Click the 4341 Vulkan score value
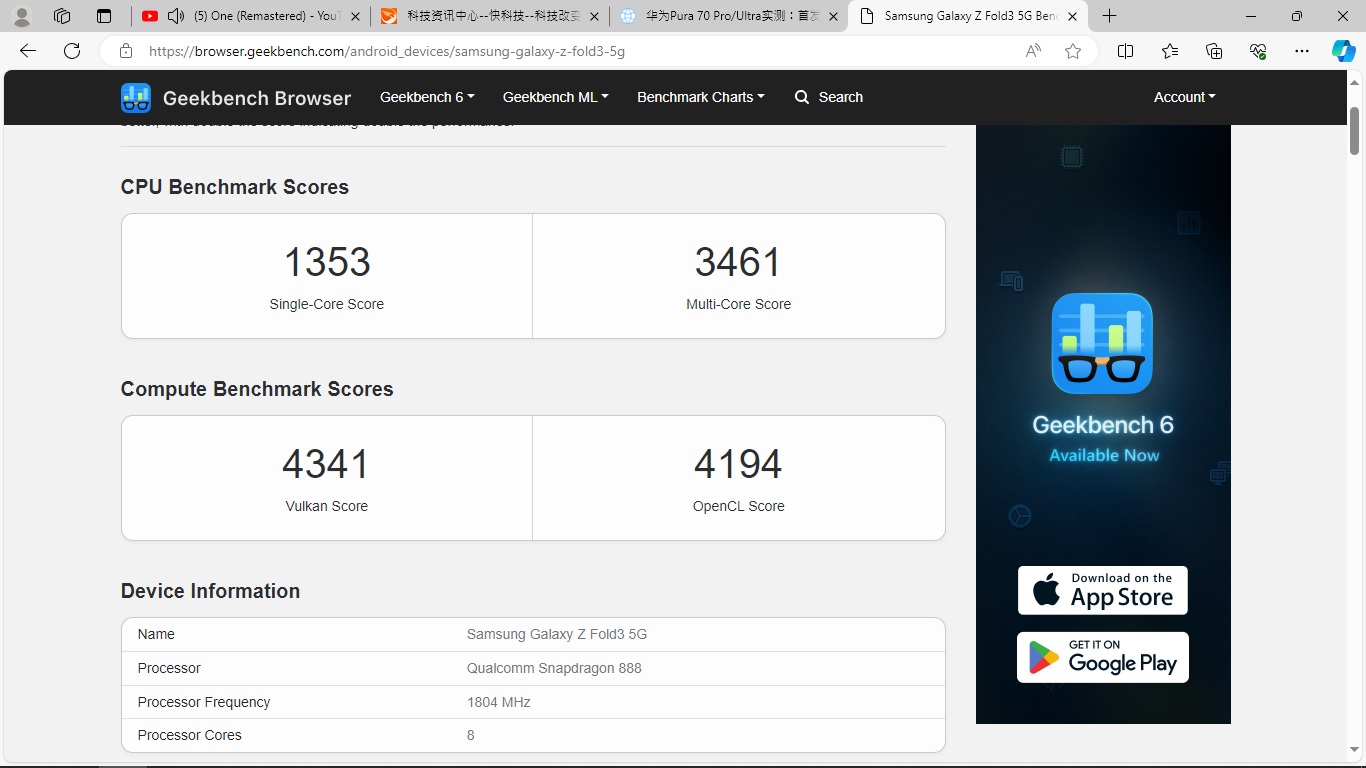Viewport: 1366px width, 768px height. tap(327, 464)
